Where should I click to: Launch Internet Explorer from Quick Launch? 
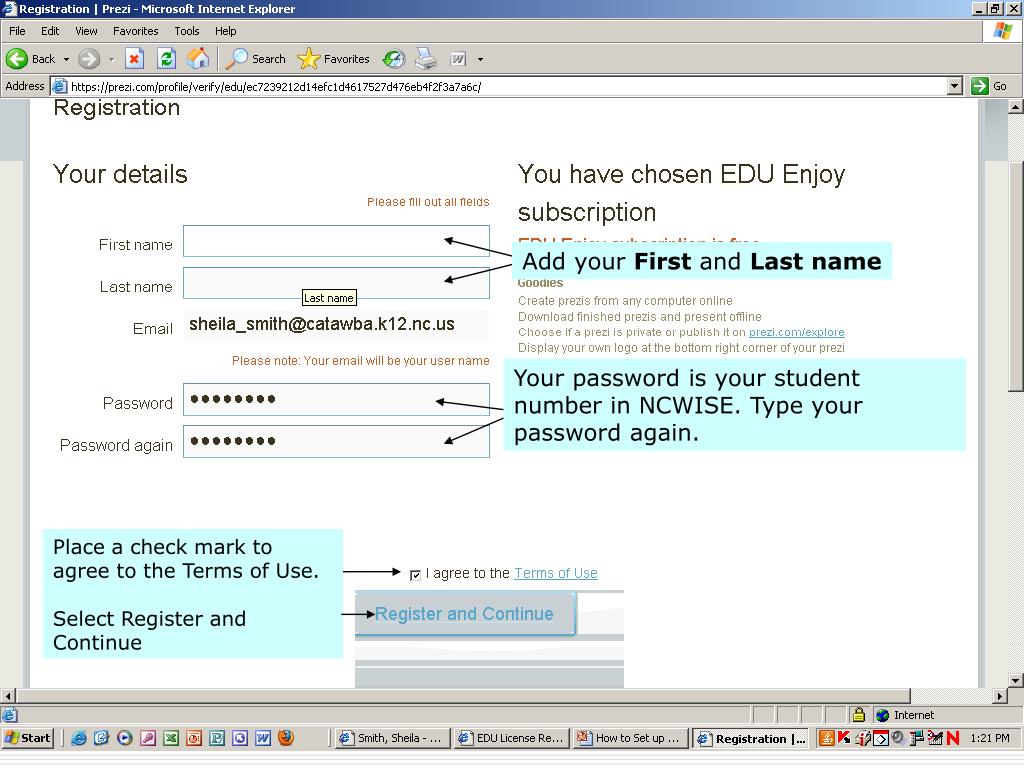(79, 738)
